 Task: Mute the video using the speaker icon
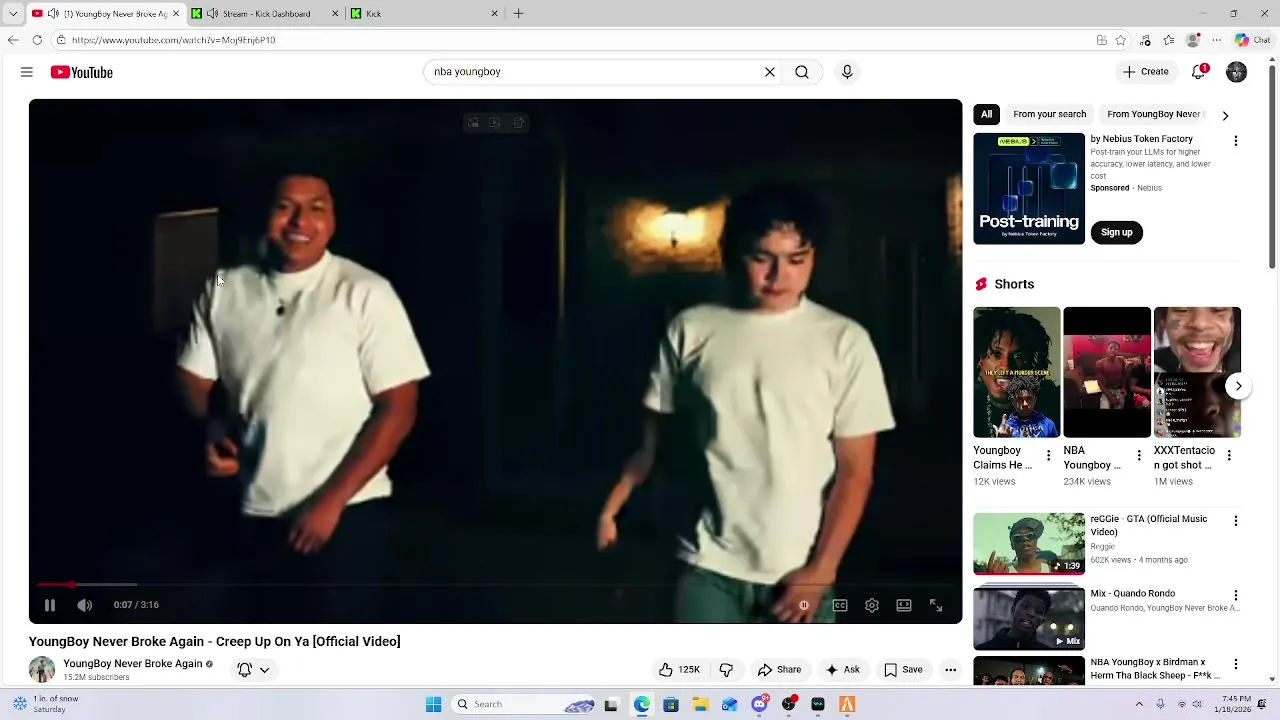click(x=85, y=605)
